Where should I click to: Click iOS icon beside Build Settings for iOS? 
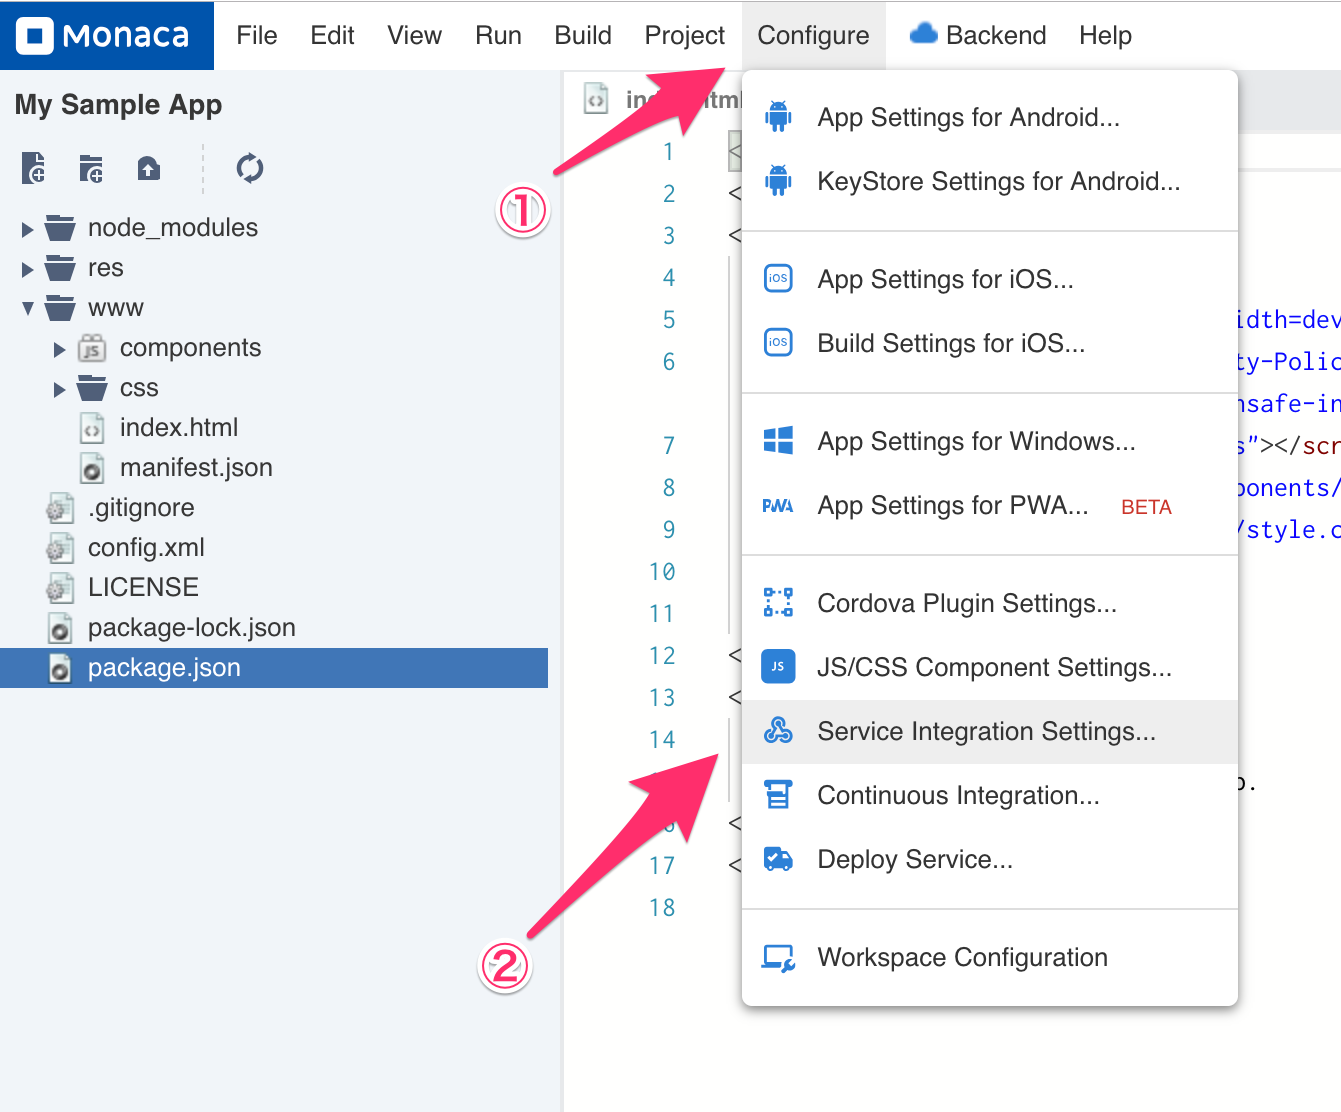tap(778, 342)
